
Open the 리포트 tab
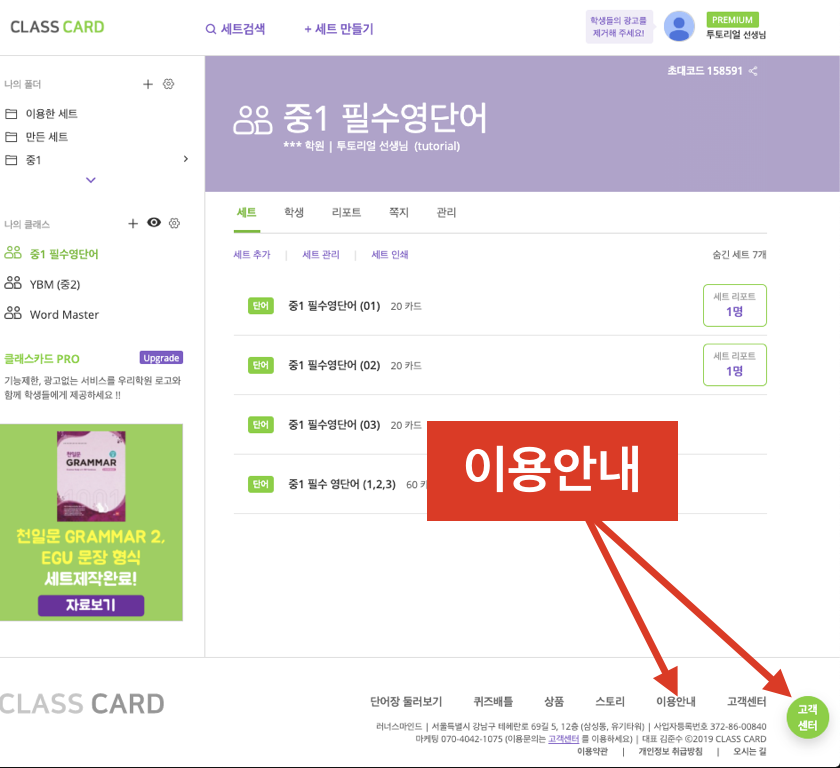coord(346,213)
